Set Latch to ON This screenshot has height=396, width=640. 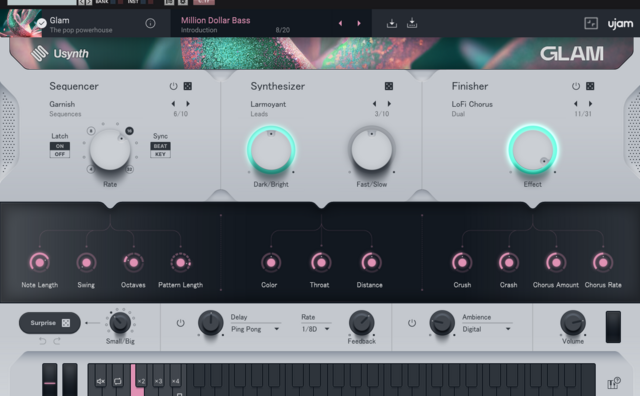pos(60,146)
